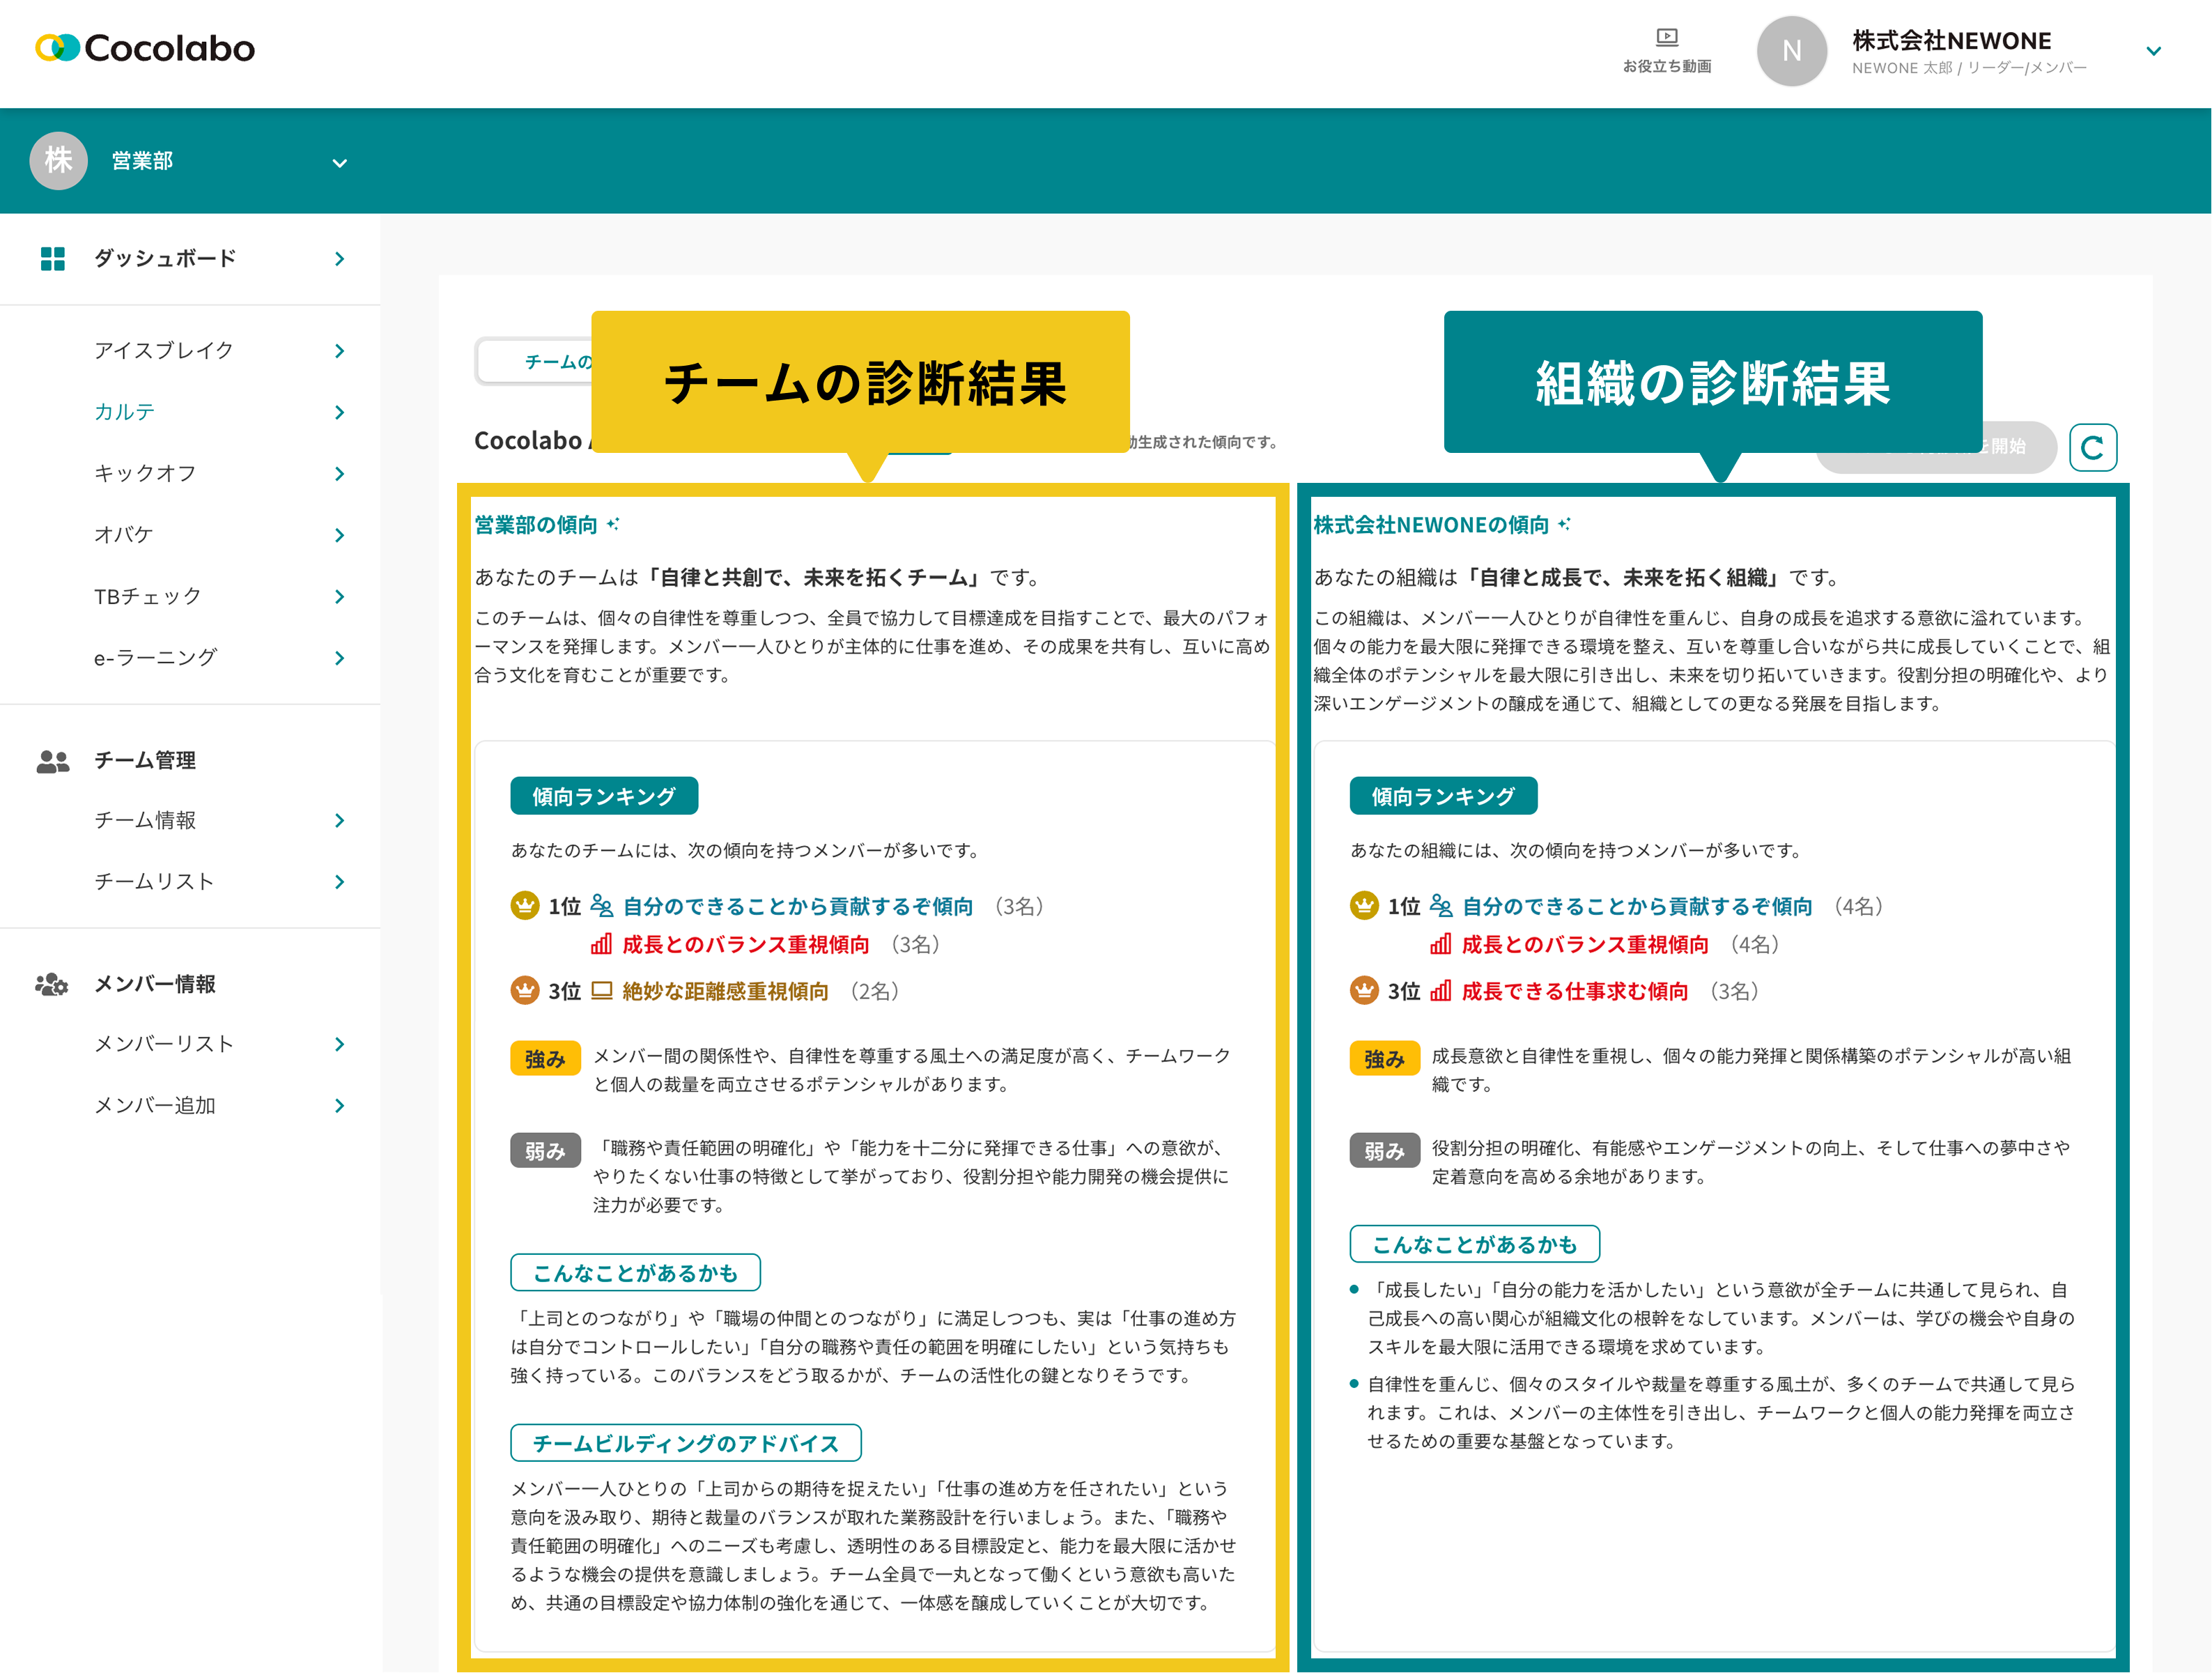The width and height of the screenshot is (2212, 1673).
Task: Open メンバーリスト in the sidebar
Action: pyautogui.click(x=164, y=1044)
